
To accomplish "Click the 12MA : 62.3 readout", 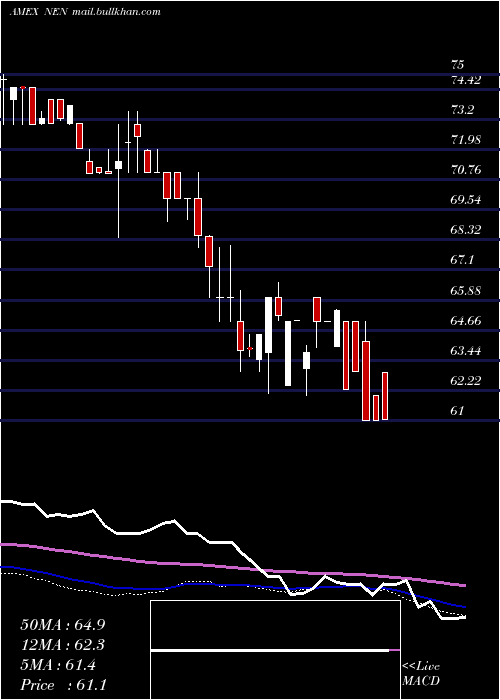I will tap(64, 645).
